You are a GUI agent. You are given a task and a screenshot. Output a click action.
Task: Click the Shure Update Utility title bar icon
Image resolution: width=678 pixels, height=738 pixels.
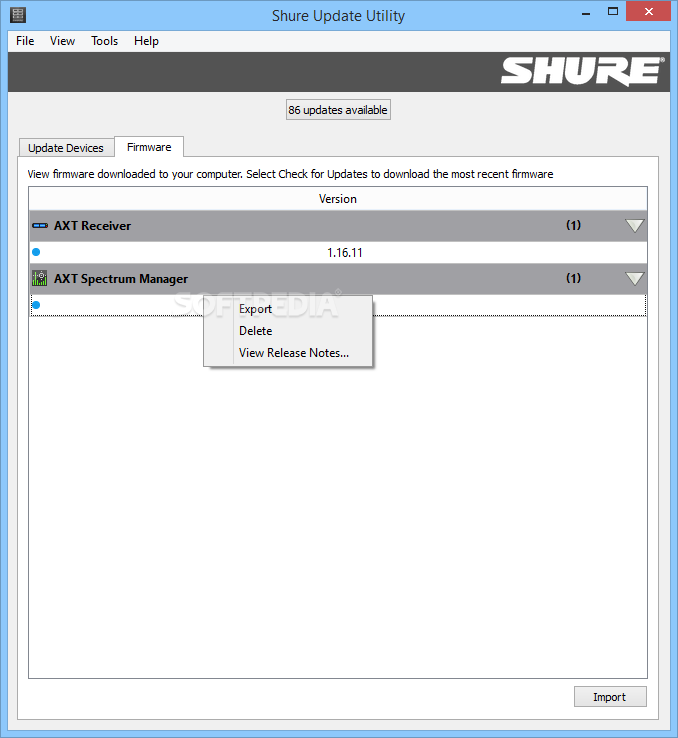click(18, 15)
